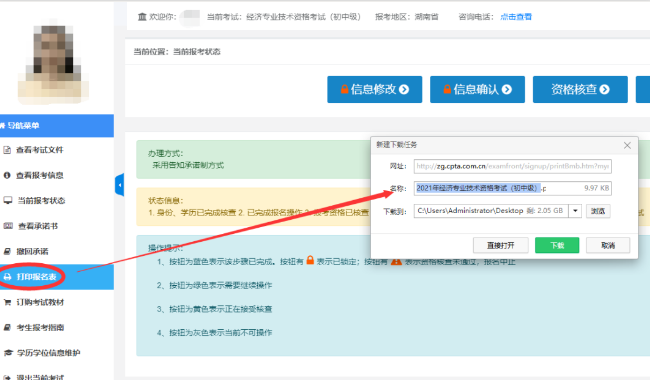Open 查看考试文件 in the sidebar

[x=57, y=150]
